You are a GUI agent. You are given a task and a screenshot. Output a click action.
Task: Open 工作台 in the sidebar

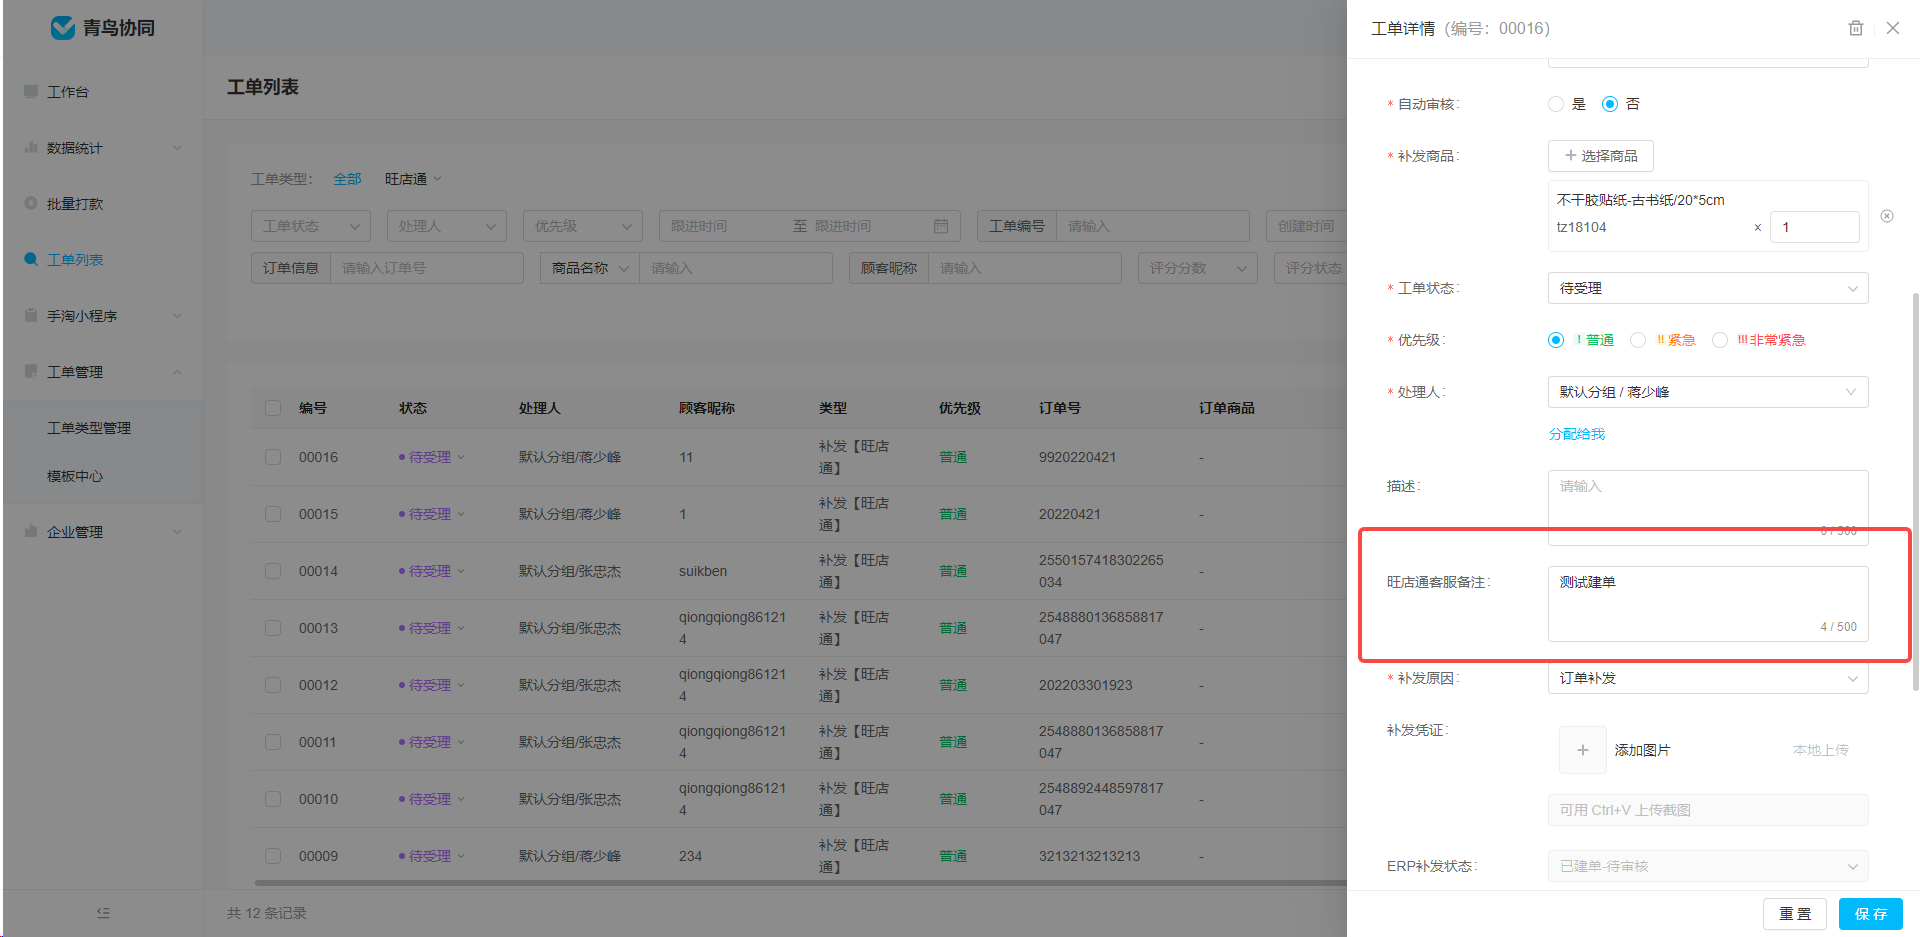click(x=103, y=91)
